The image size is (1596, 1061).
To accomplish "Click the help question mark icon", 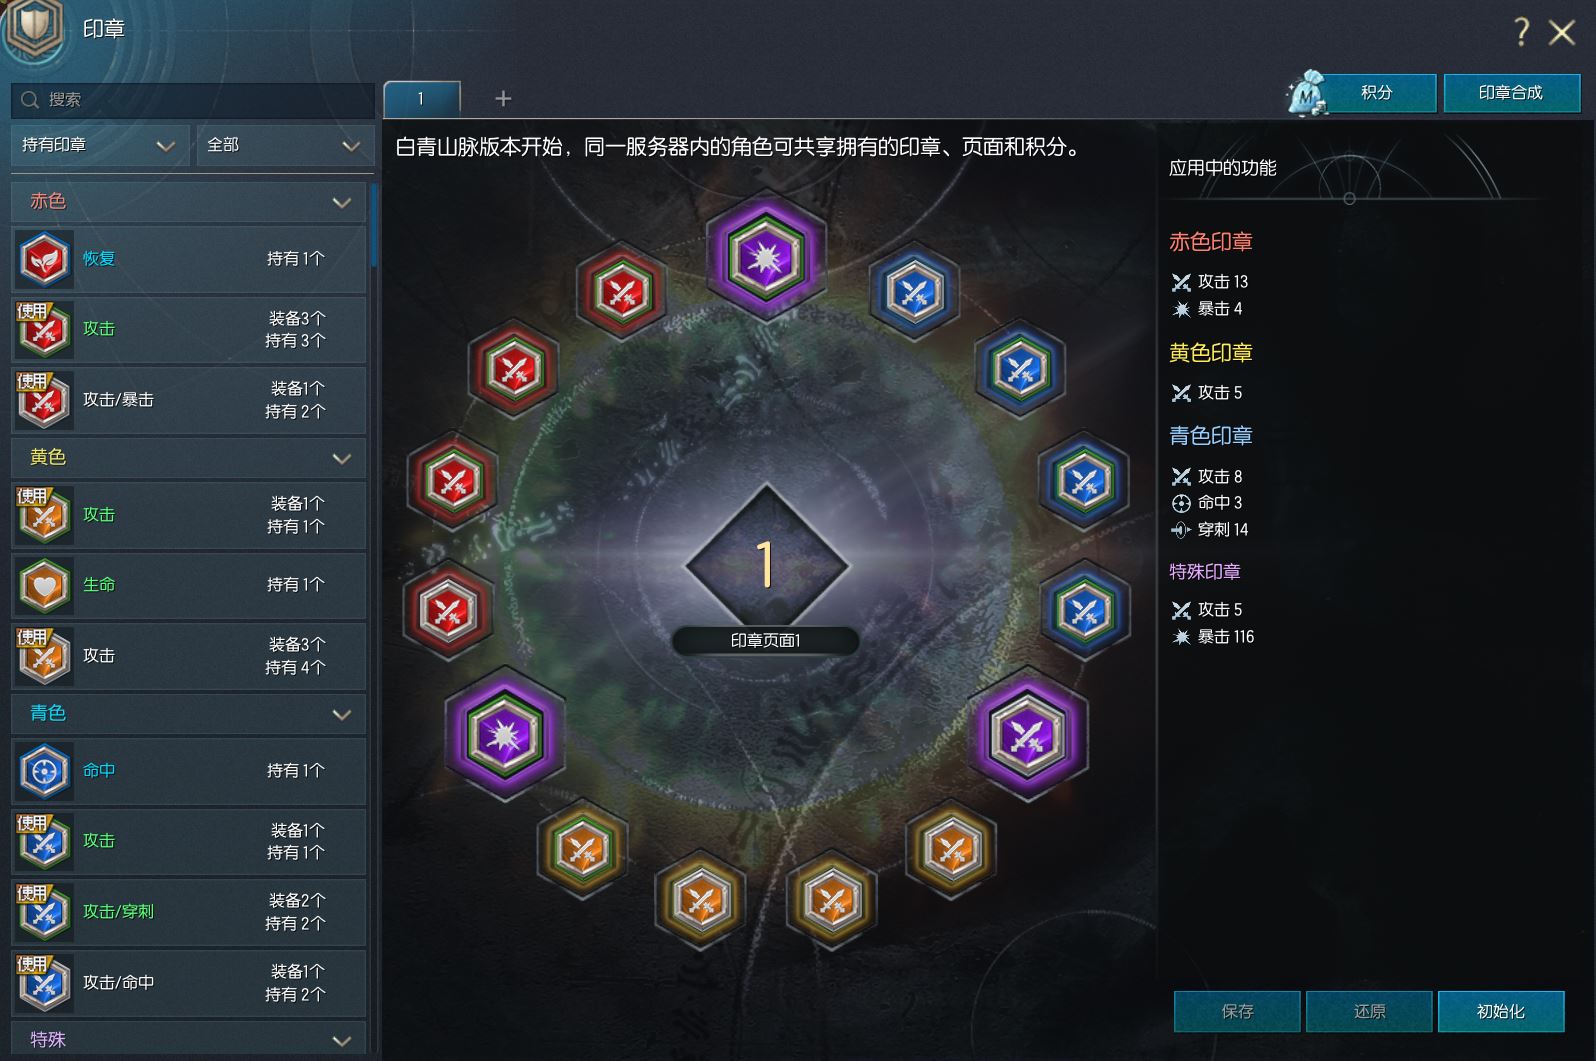I will click(x=1521, y=32).
